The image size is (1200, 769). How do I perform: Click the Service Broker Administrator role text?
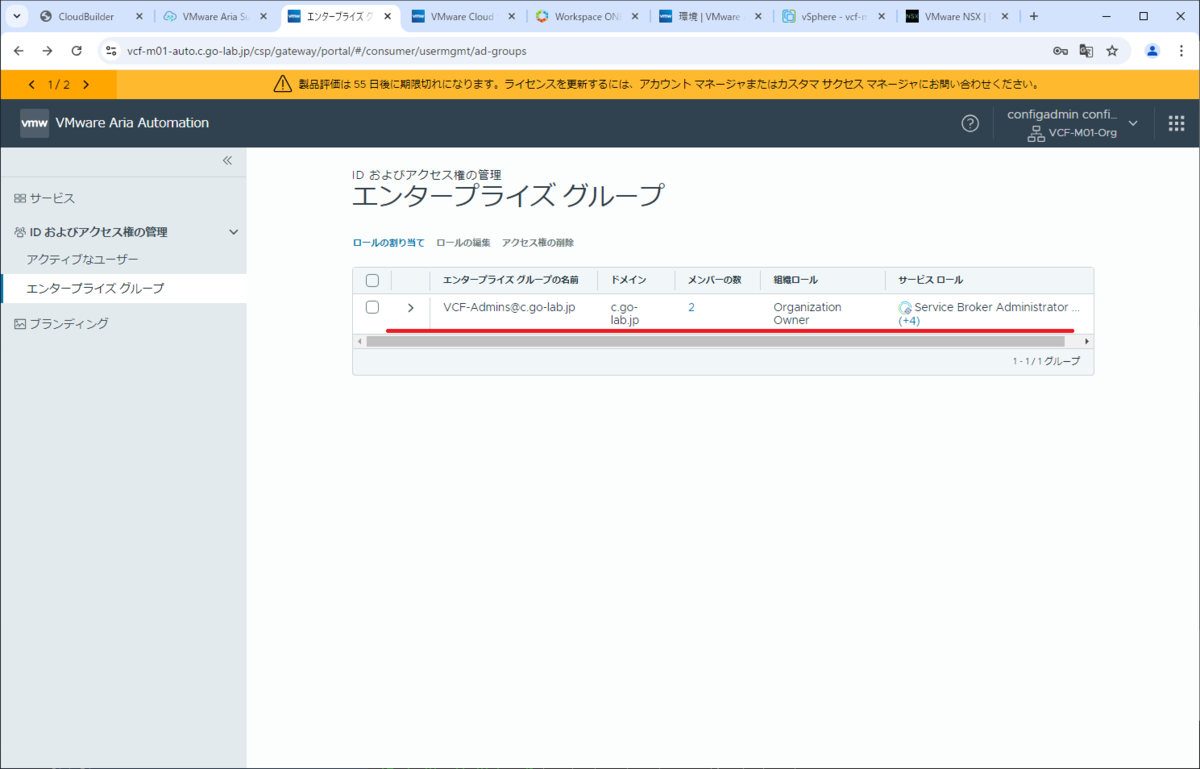991,307
